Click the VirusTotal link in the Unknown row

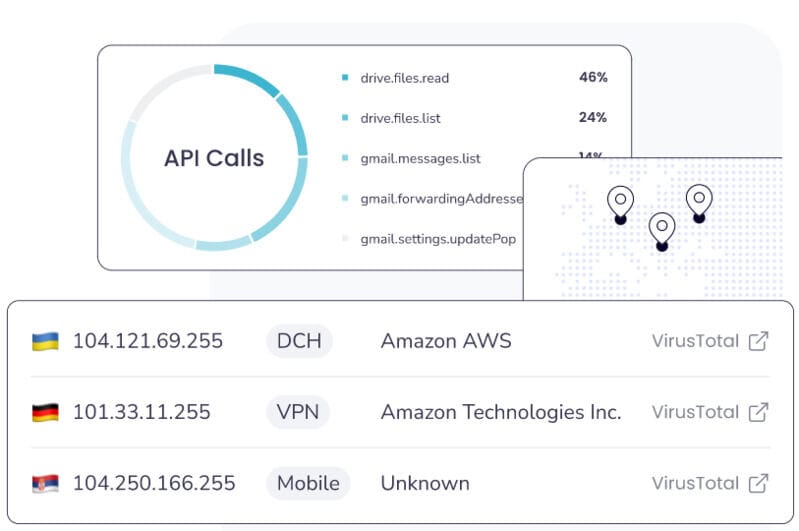pos(695,483)
